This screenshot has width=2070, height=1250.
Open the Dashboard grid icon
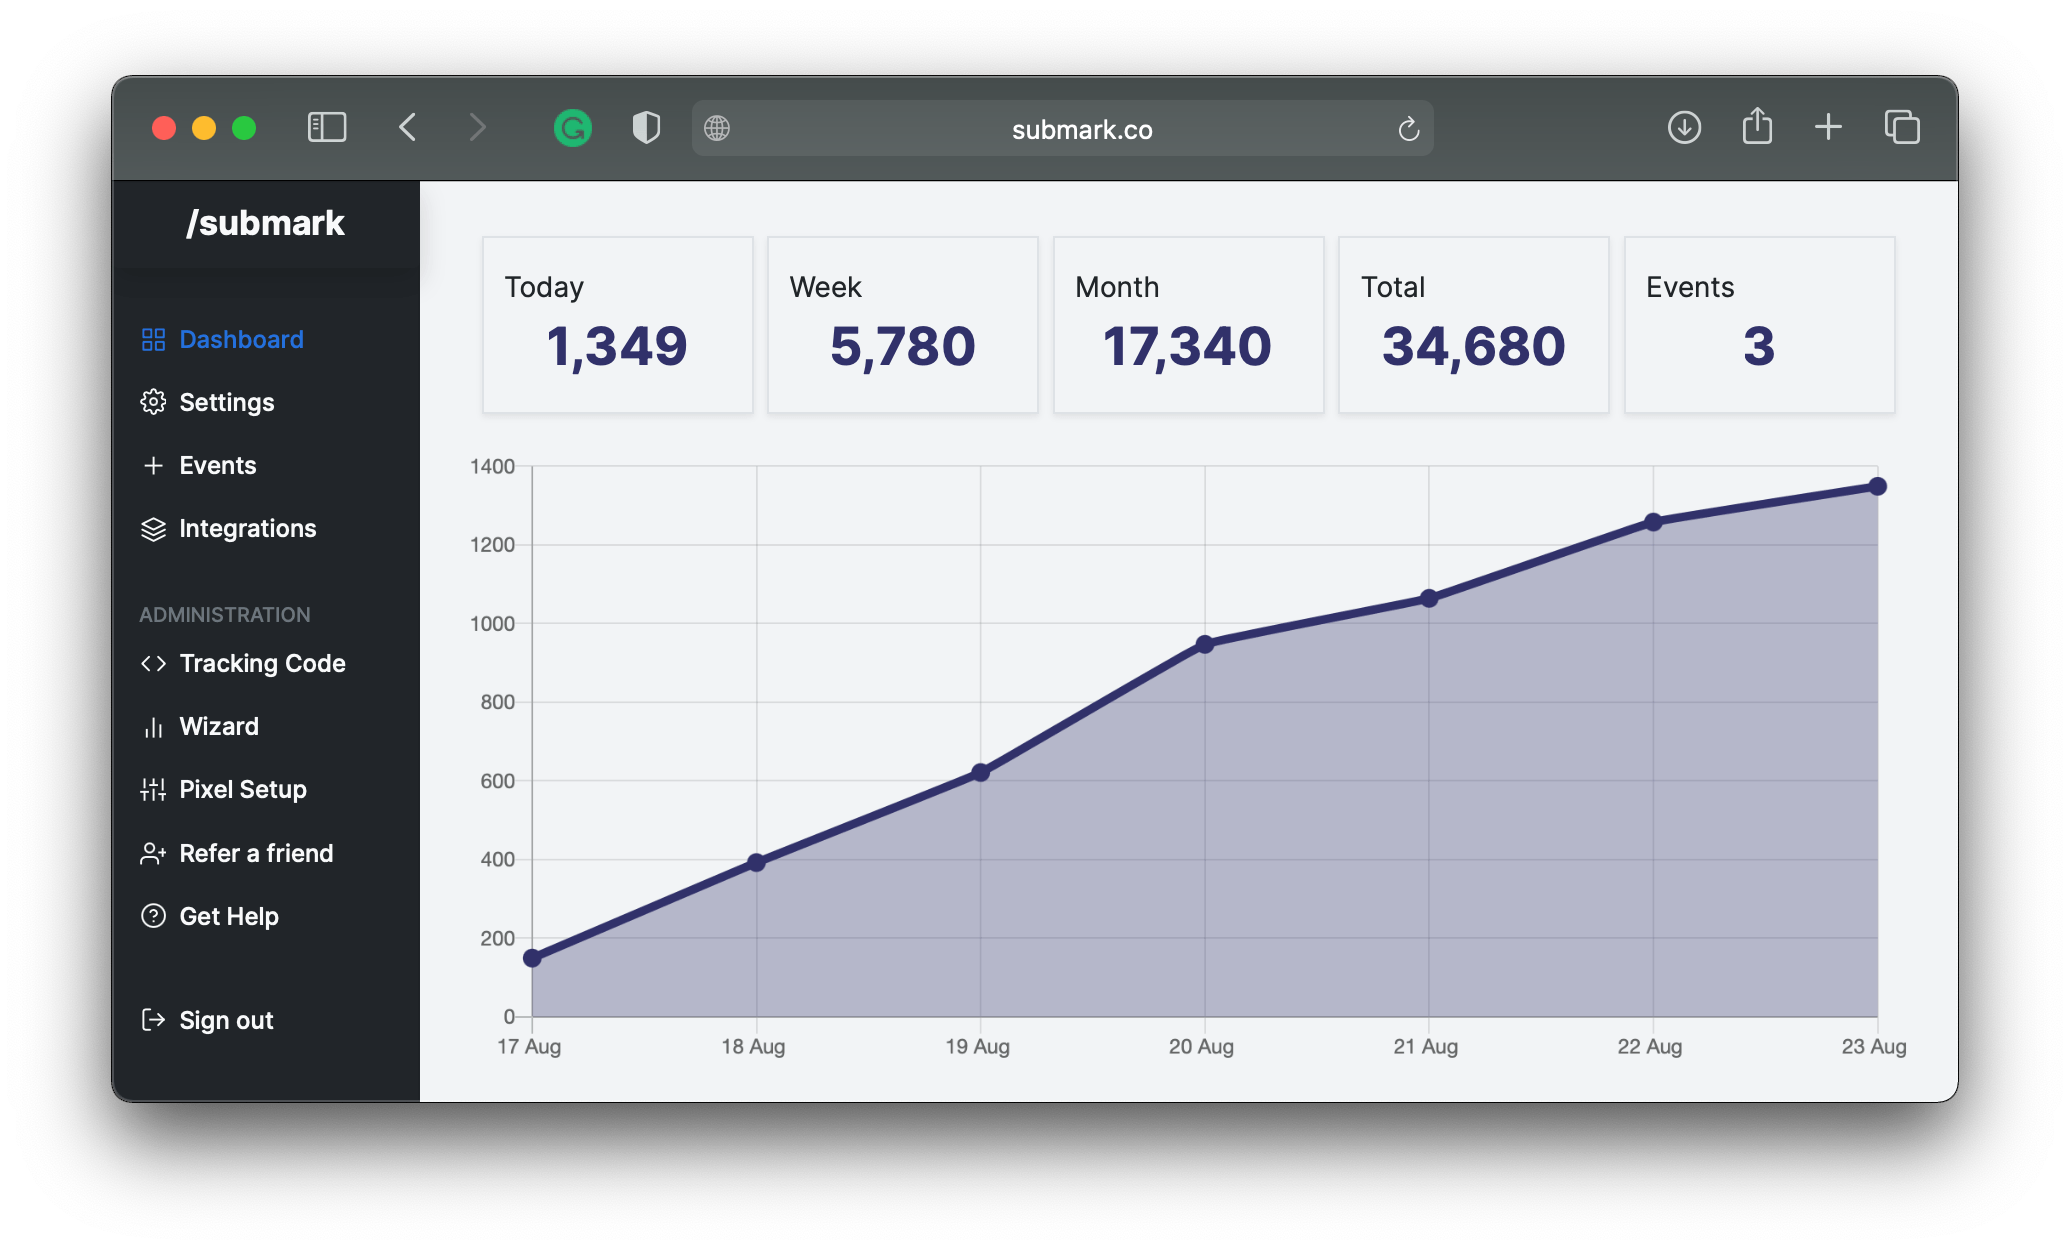coord(154,340)
